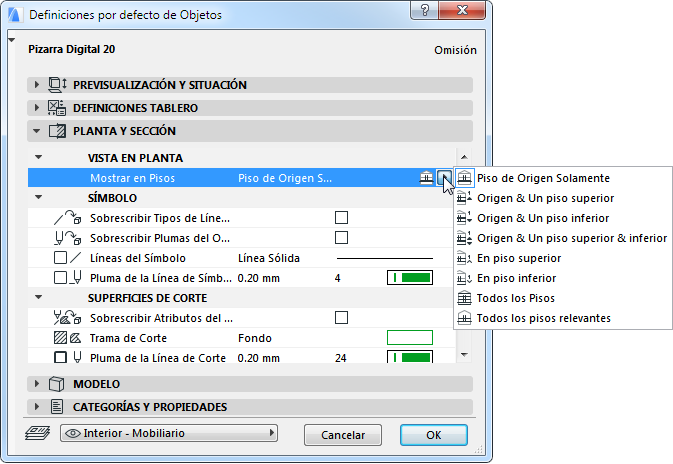The height and width of the screenshot is (464, 673).
Task: Select Piso de Origen Solamente option
Action: click(563, 178)
